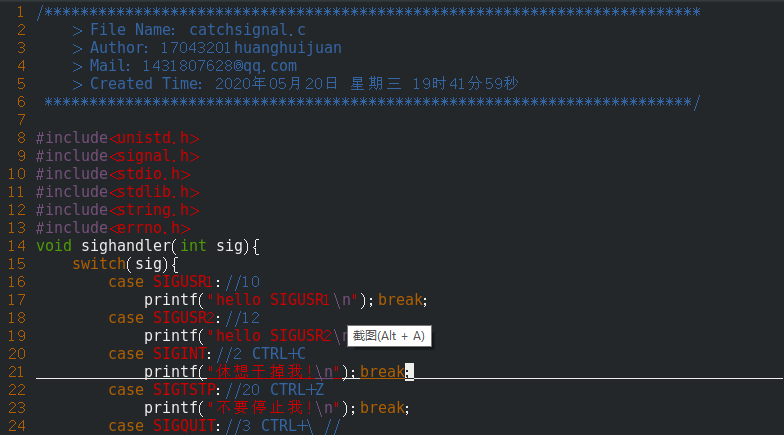The image size is (784, 435).
Task: Click SIGINT case label
Action: (x=180, y=354)
